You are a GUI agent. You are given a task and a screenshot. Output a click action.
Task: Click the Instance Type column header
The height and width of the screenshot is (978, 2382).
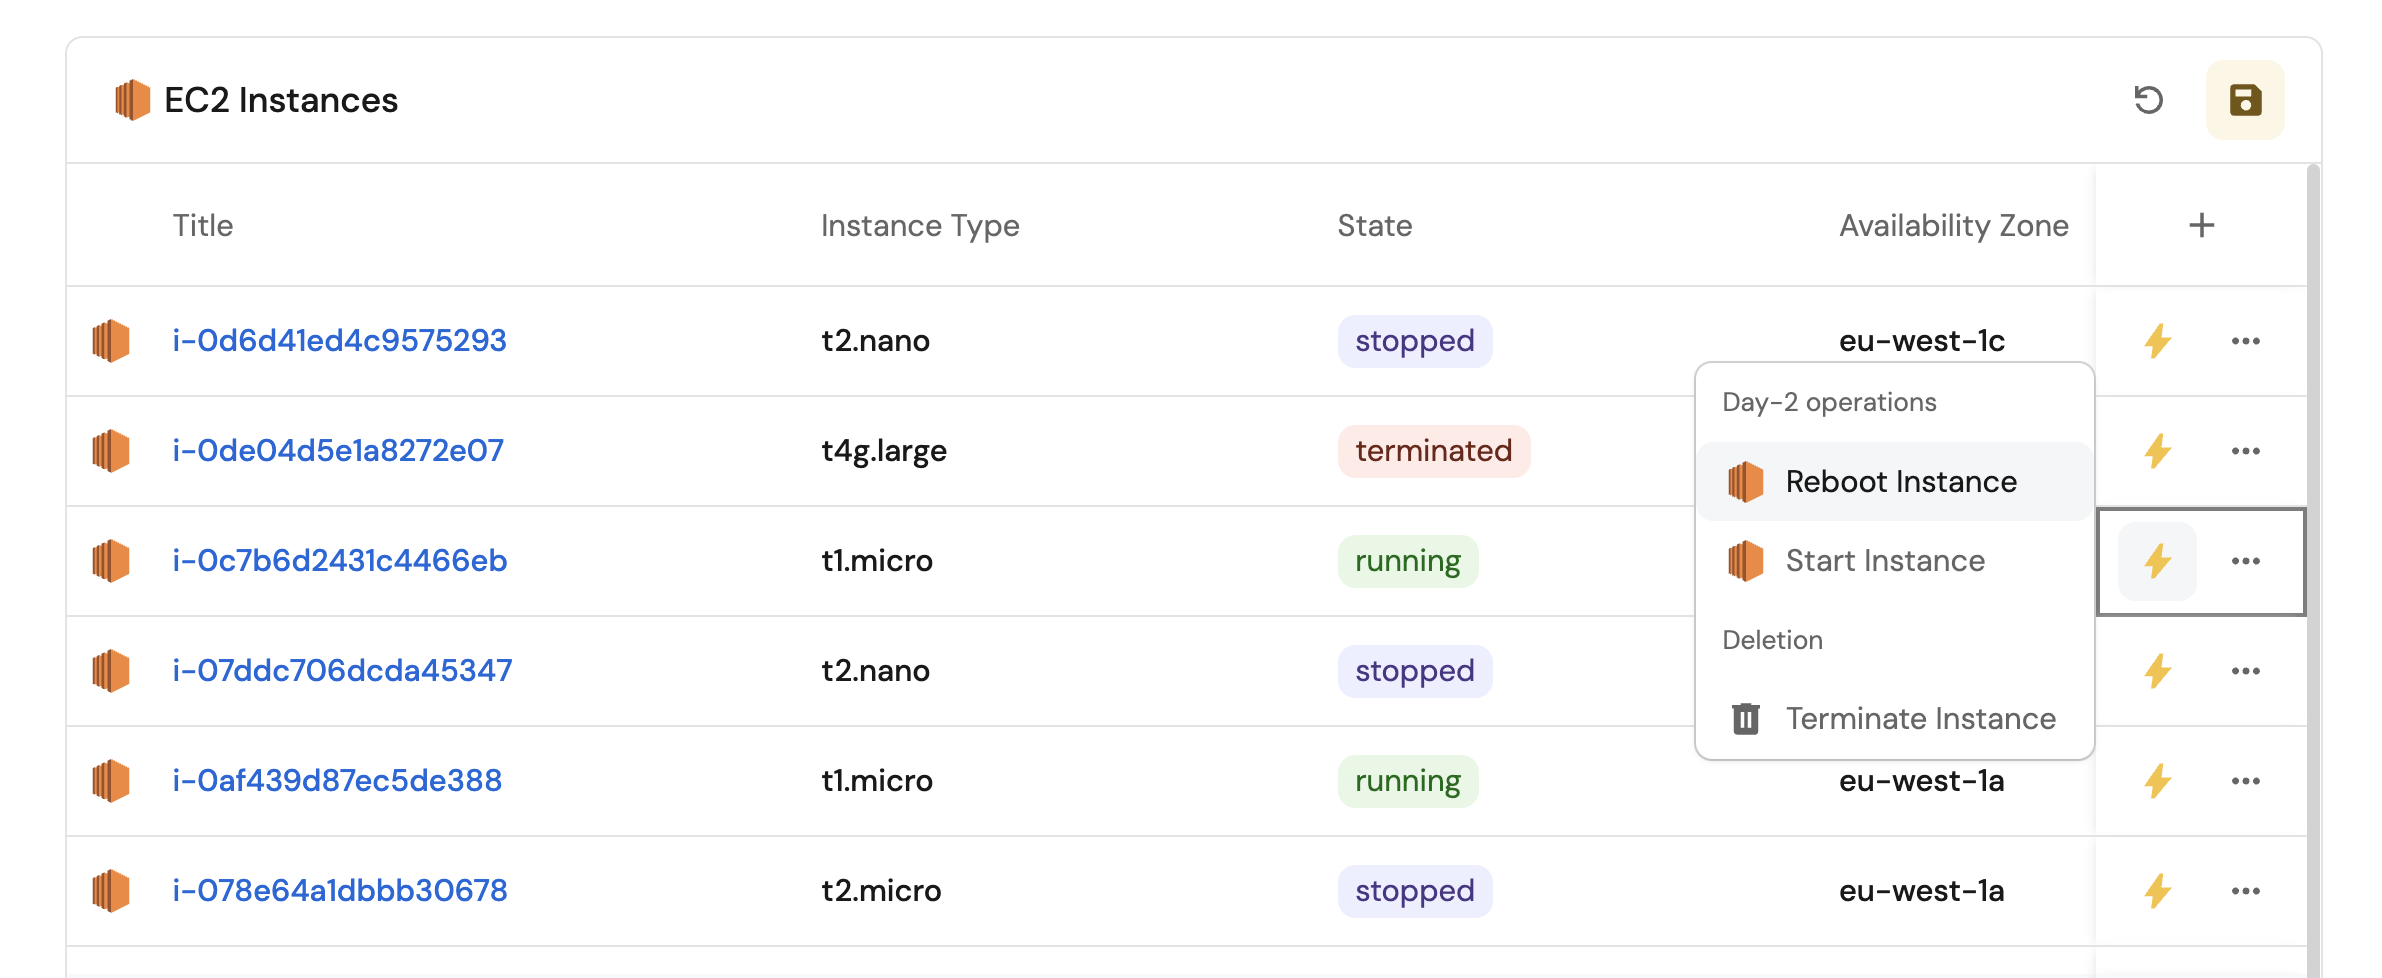point(920,226)
